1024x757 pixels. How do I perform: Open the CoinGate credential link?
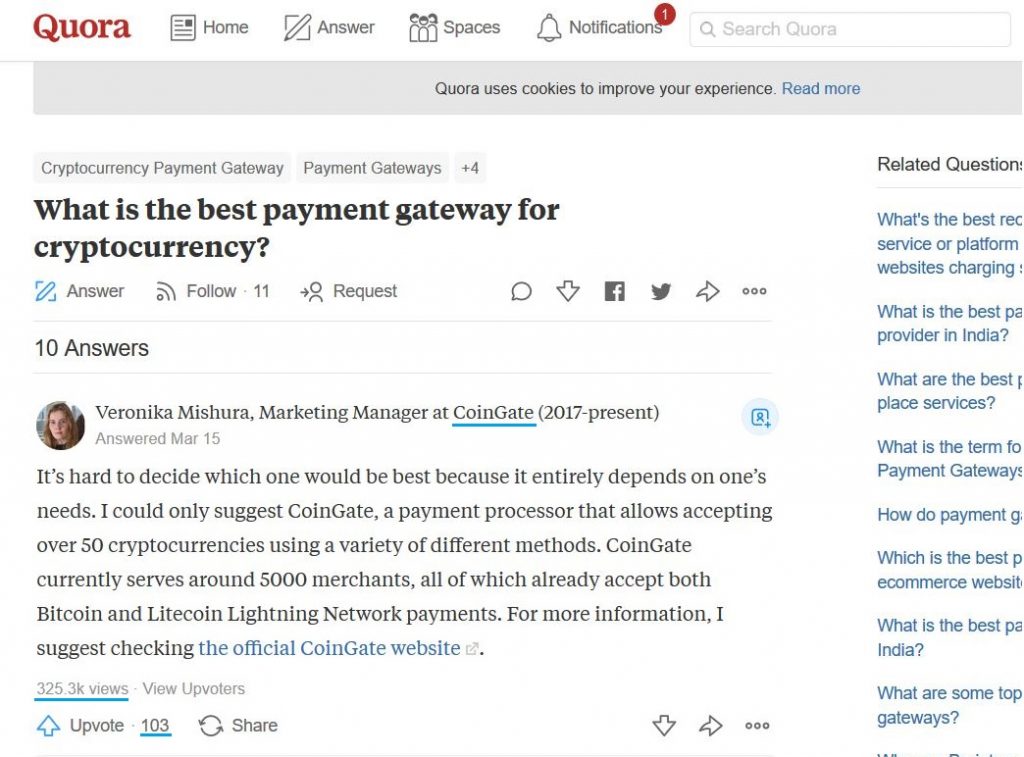[x=494, y=413]
